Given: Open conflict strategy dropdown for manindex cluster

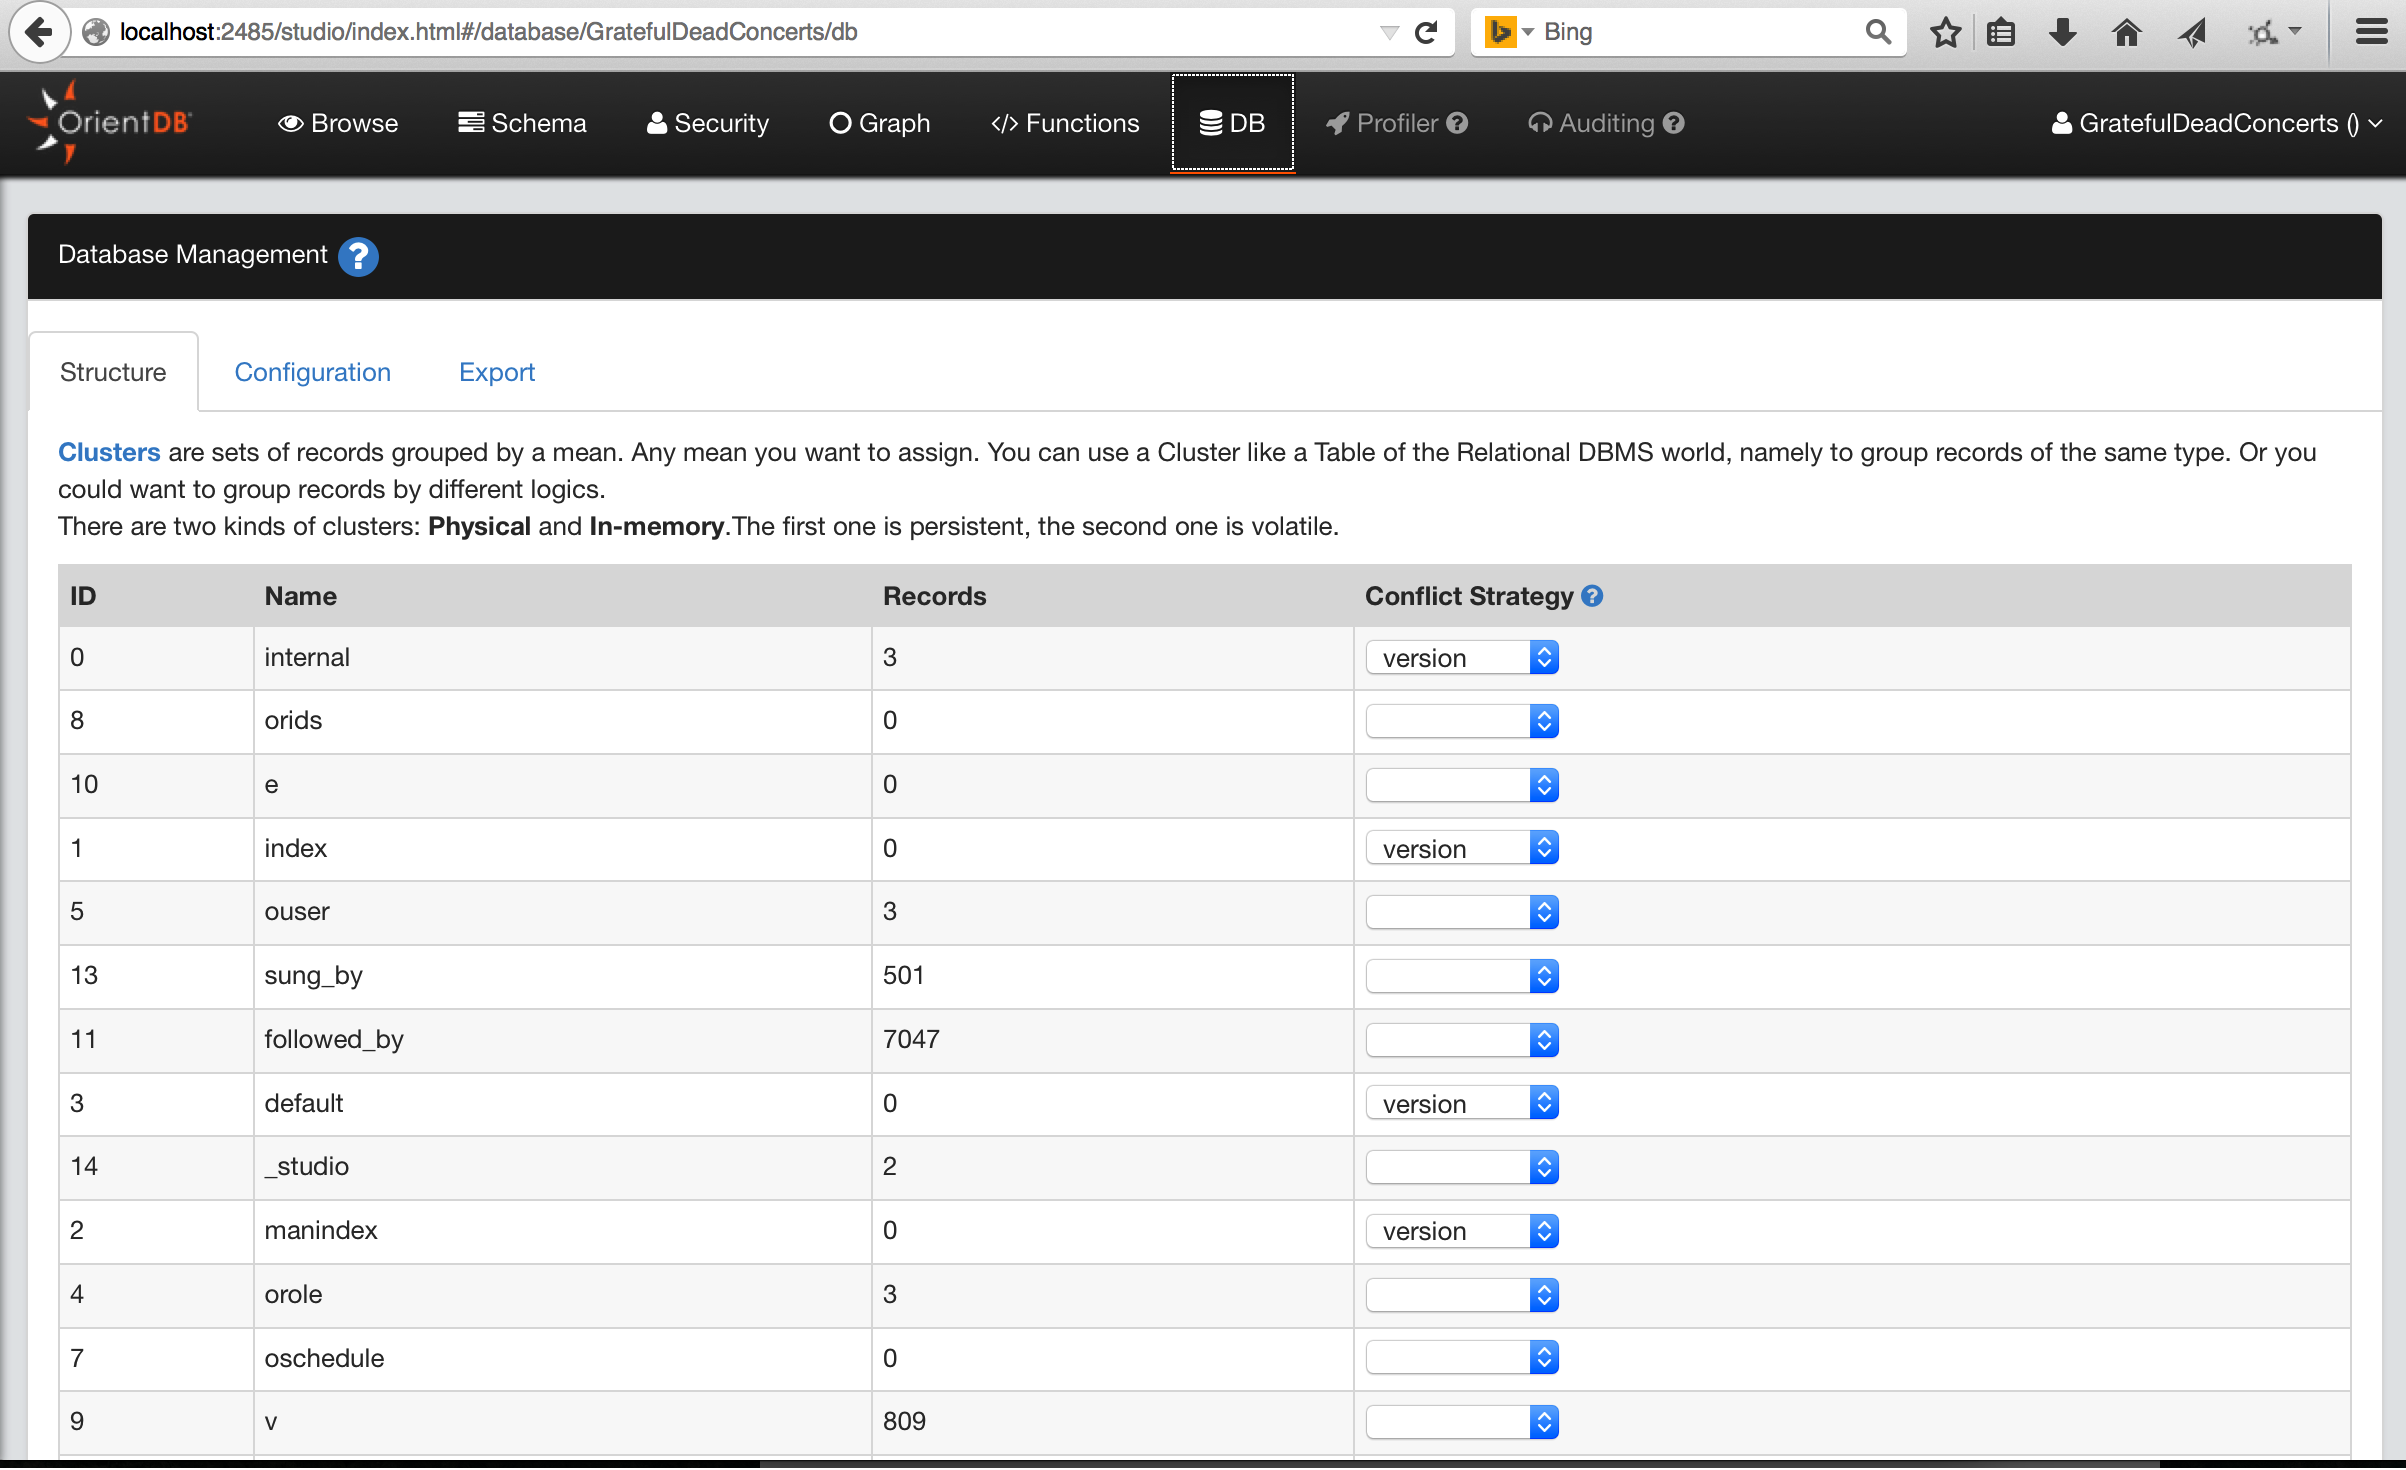Looking at the screenshot, I should coord(1462,1231).
